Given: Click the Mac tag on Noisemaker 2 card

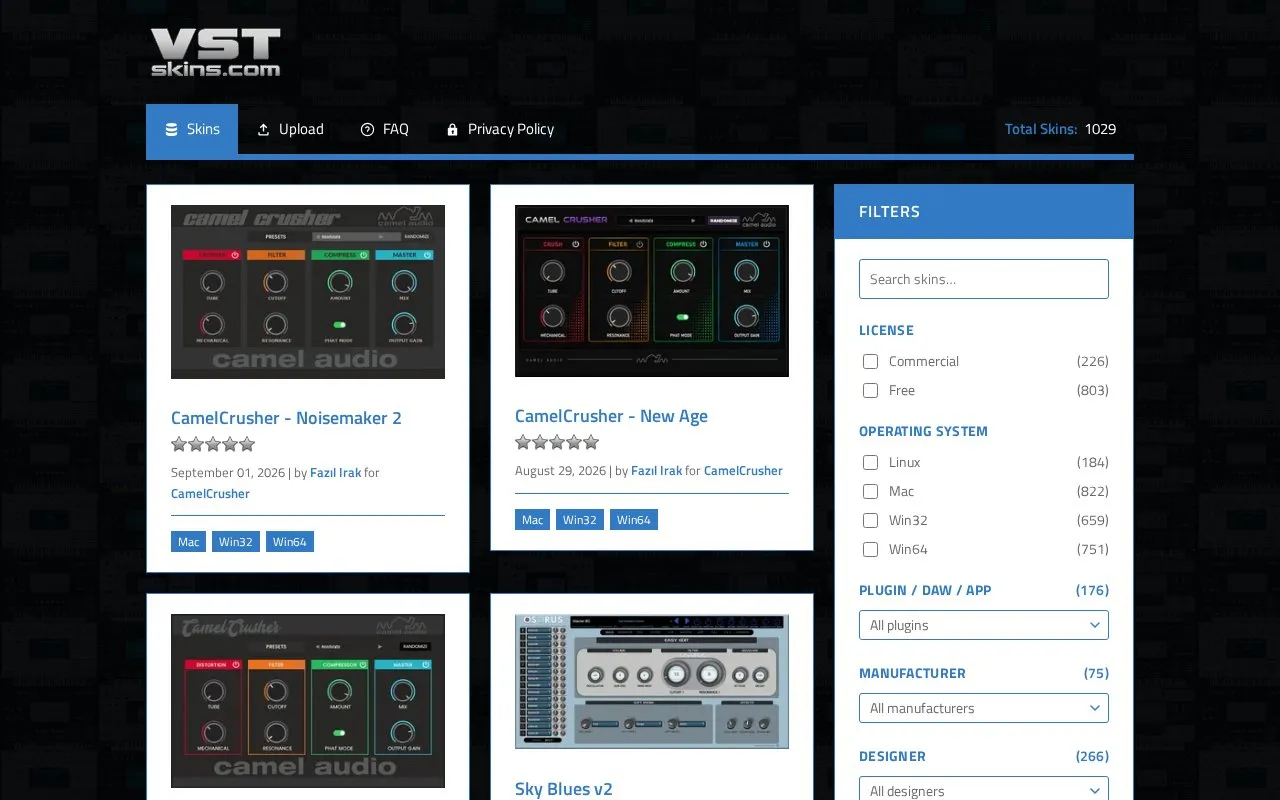Looking at the screenshot, I should point(189,542).
